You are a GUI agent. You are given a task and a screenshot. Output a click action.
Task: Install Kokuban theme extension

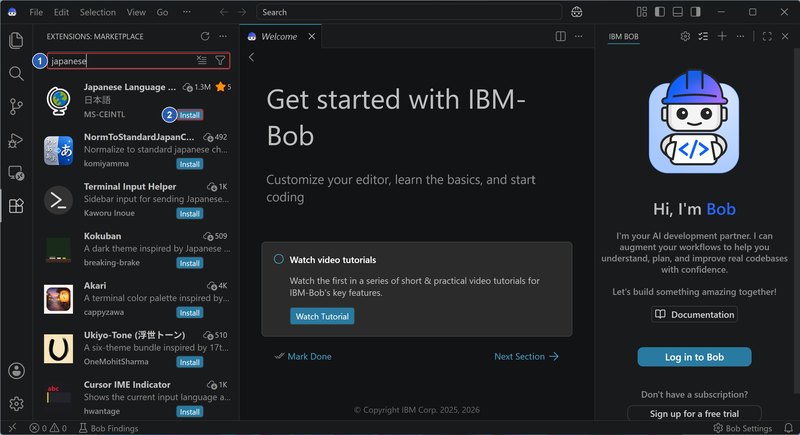point(190,263)
